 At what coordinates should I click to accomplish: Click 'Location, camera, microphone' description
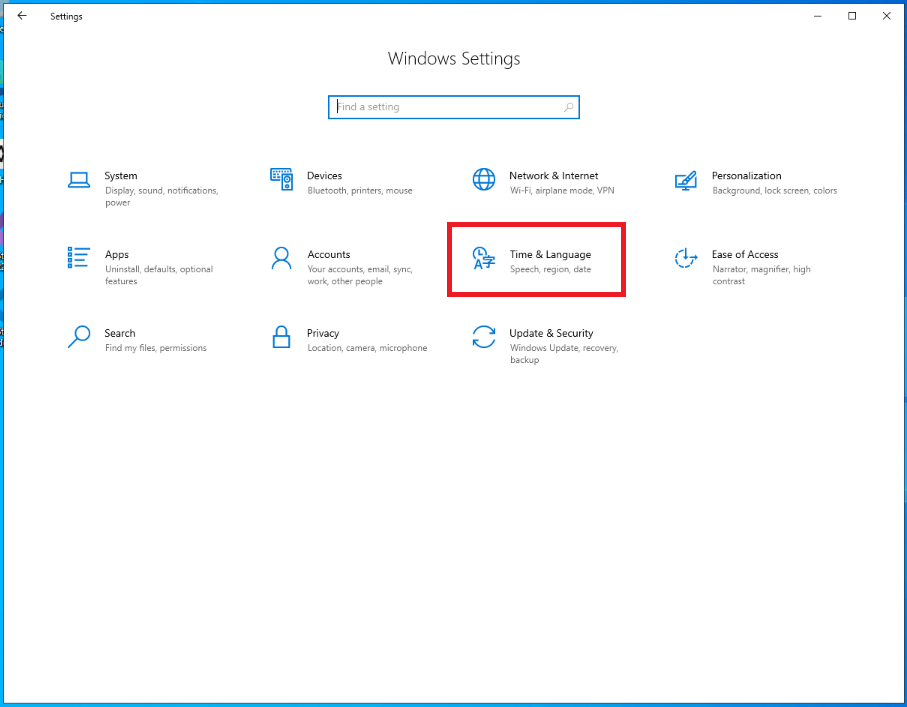click(367, 348)
